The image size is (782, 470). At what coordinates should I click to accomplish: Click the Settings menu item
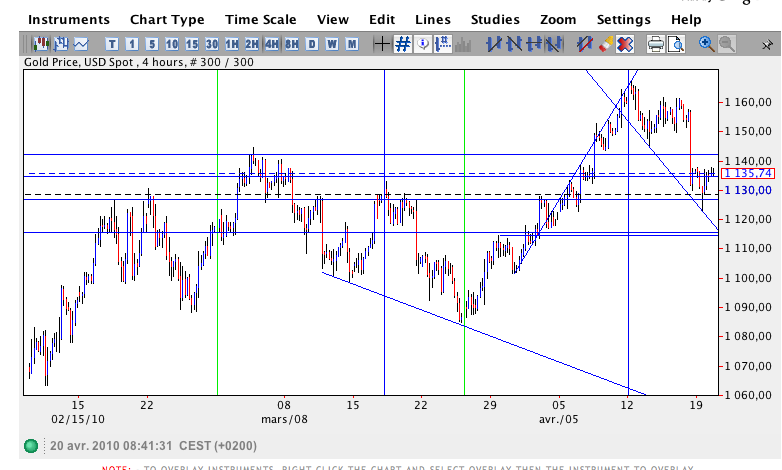pos(623,20)
